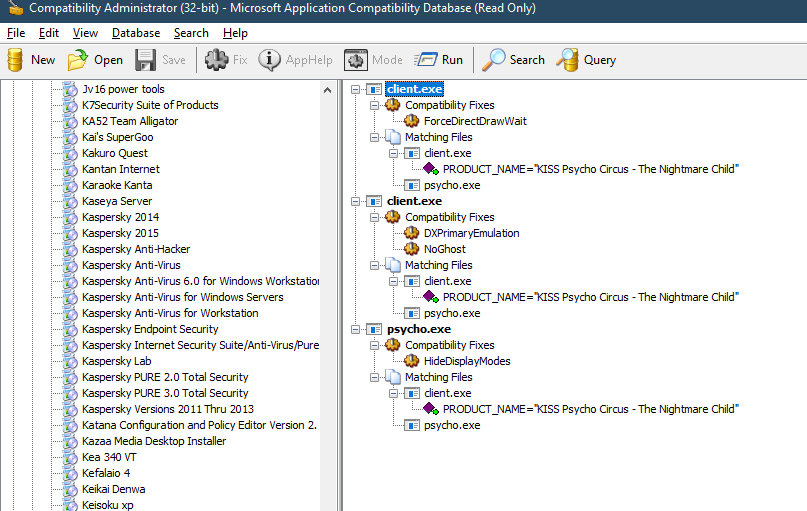807x511 pixels.
Task: Collapse Compatibility Fixes above ForceDirectDrawWait
Action: pos(374,105)
